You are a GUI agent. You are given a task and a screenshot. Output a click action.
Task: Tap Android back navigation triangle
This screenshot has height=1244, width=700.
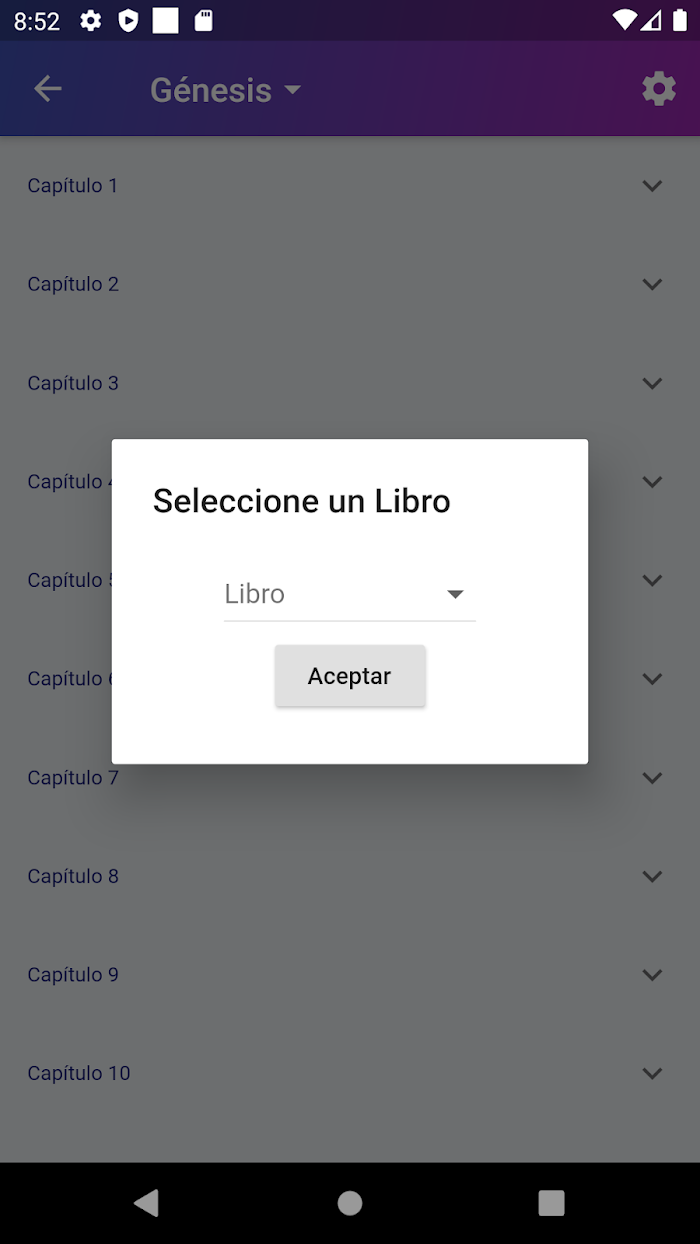147,1203
